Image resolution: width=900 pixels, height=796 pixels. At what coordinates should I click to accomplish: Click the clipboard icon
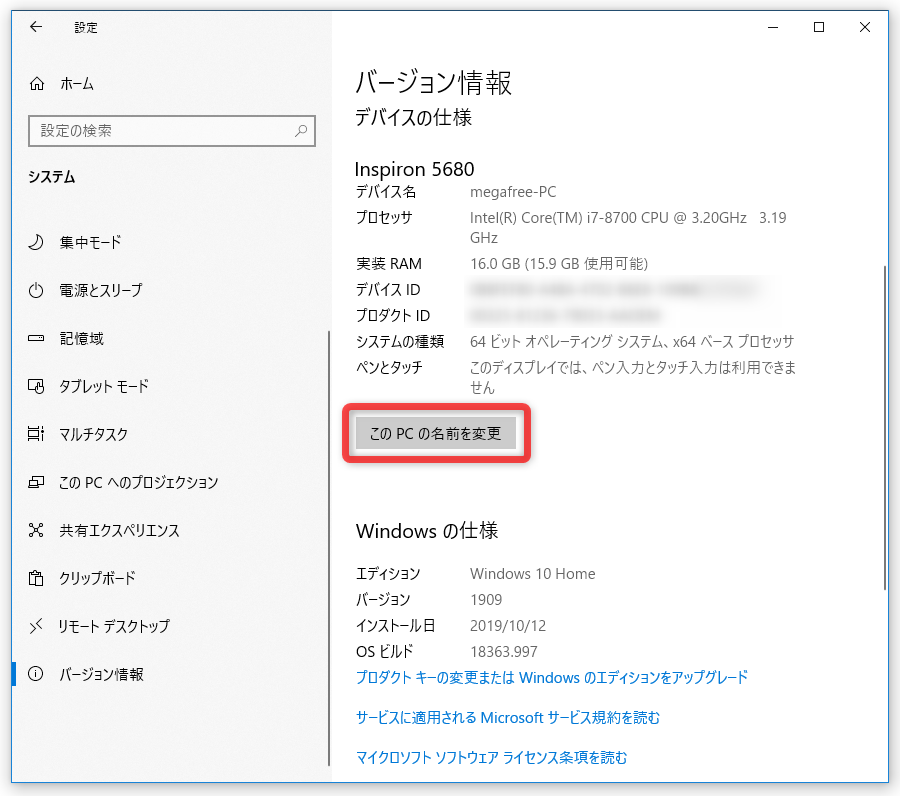(36, 578)
